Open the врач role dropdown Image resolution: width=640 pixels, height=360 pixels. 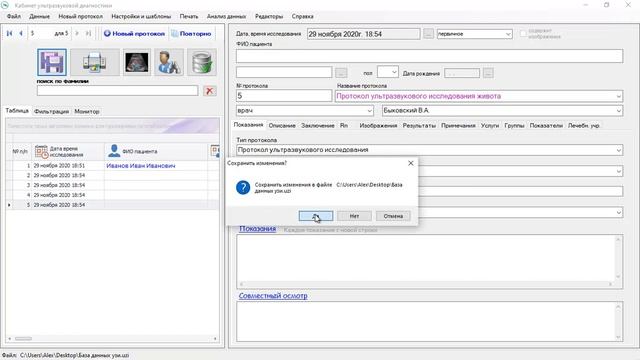(x=369, y=111)
